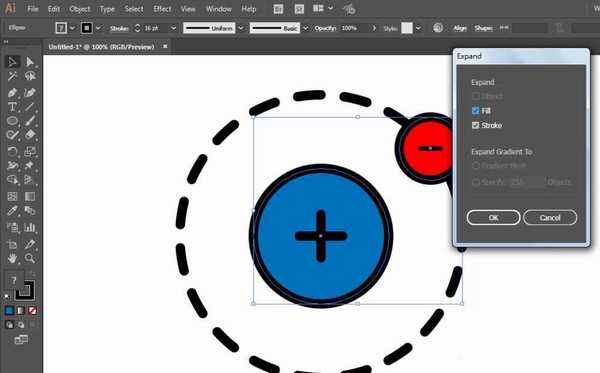Open the Effect menu
Screen dimensions: 600x373
[162, 9]
